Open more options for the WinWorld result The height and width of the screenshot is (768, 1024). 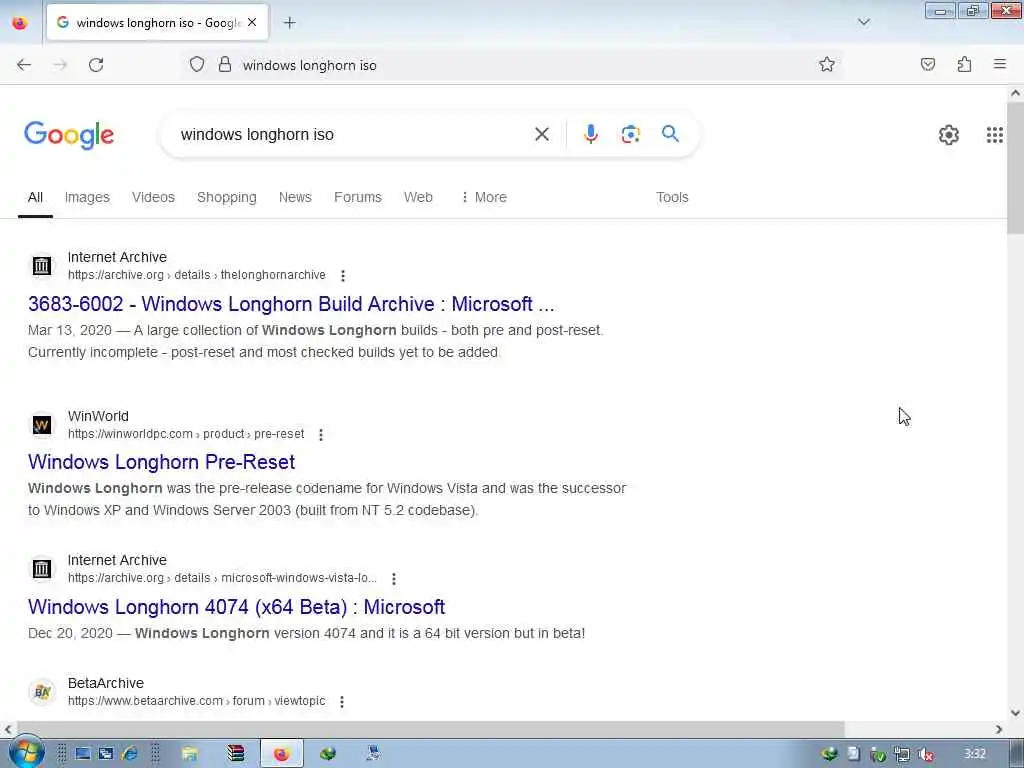[321, 434]
